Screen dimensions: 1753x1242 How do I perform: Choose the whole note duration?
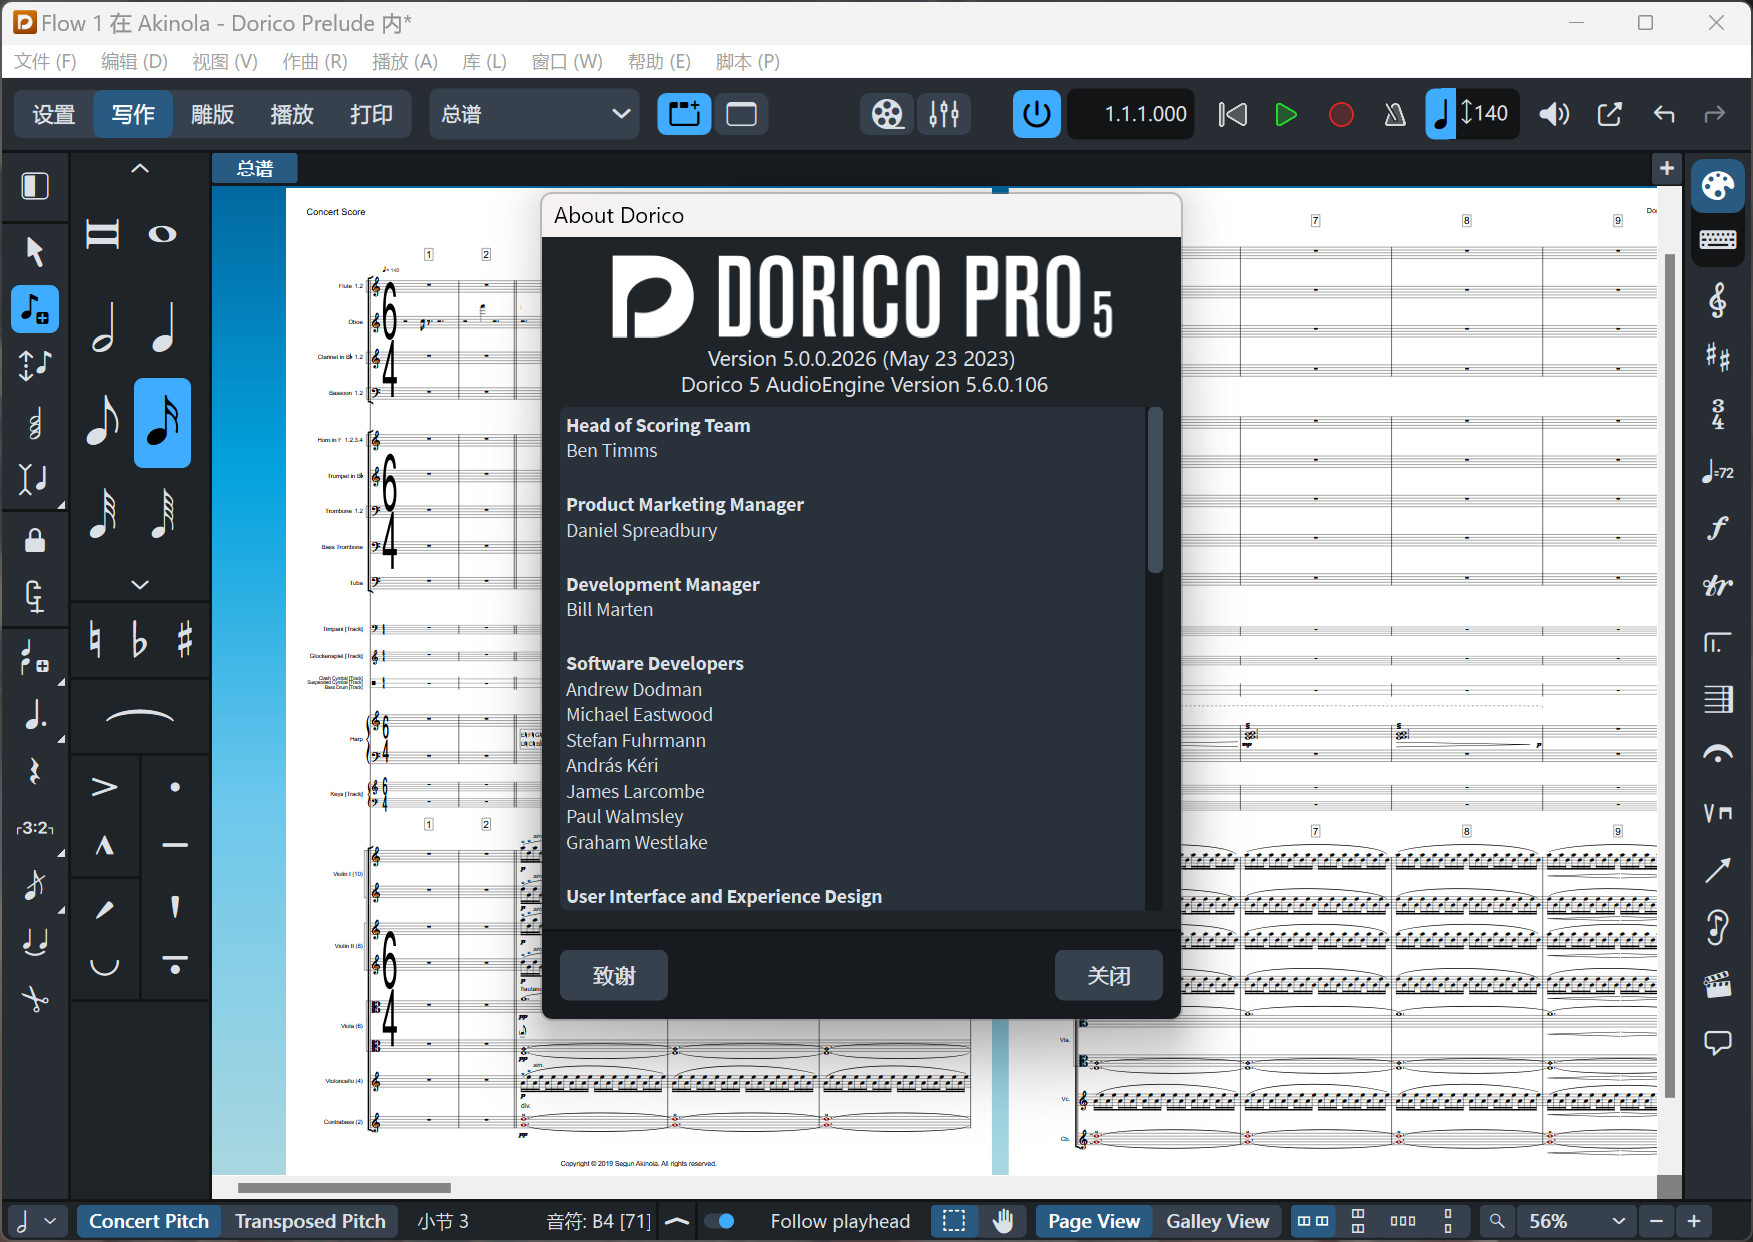(163, 234)
